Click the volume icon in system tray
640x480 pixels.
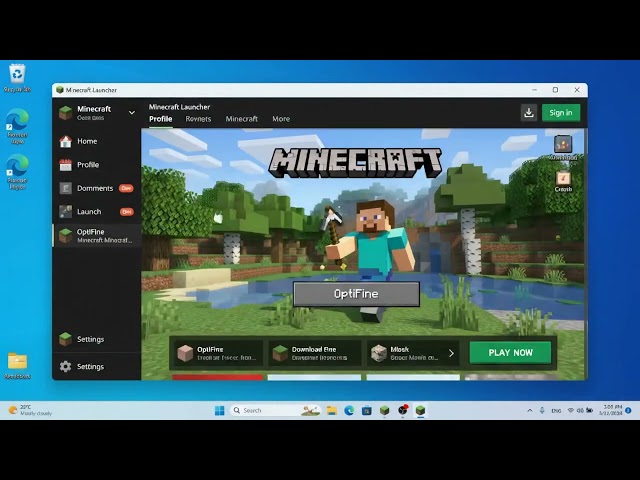tap(580, 411)
